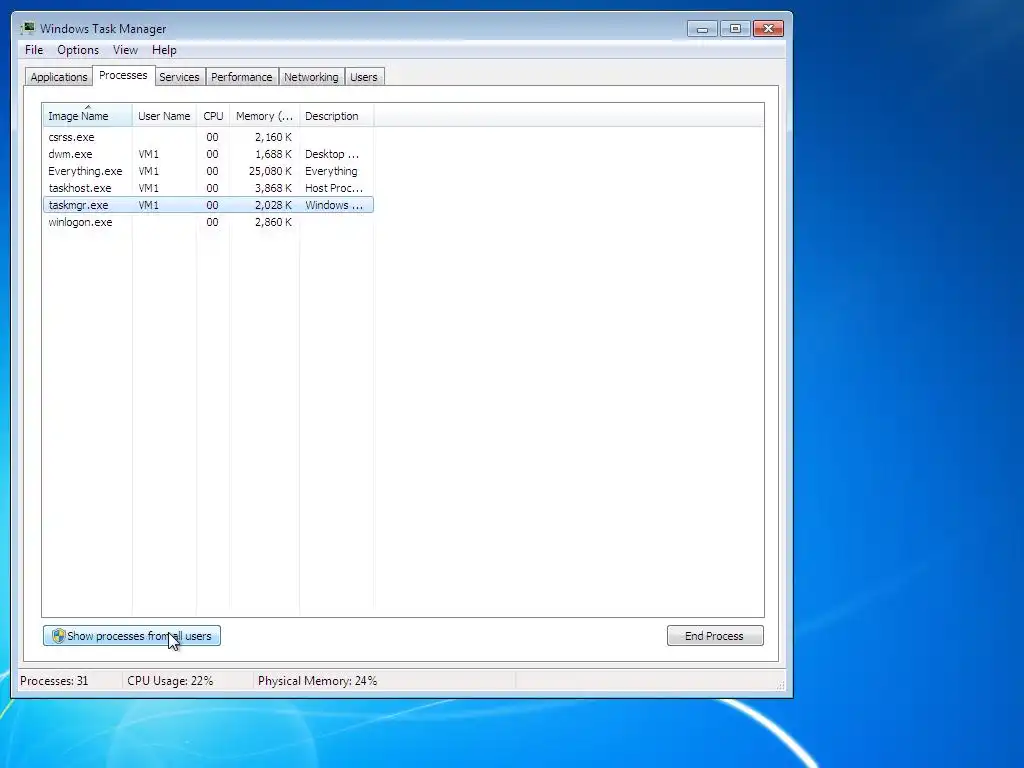This screenshot has width=1024, height=768.
Task: Select the taskhost.exe process
Action: coord(208,188)
